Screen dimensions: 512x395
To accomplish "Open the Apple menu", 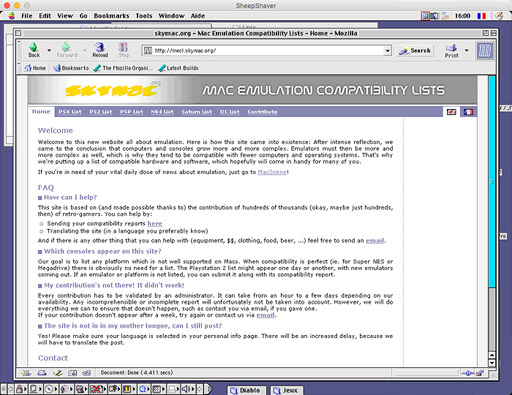I will pyautogui.click(x=12, y=16).
